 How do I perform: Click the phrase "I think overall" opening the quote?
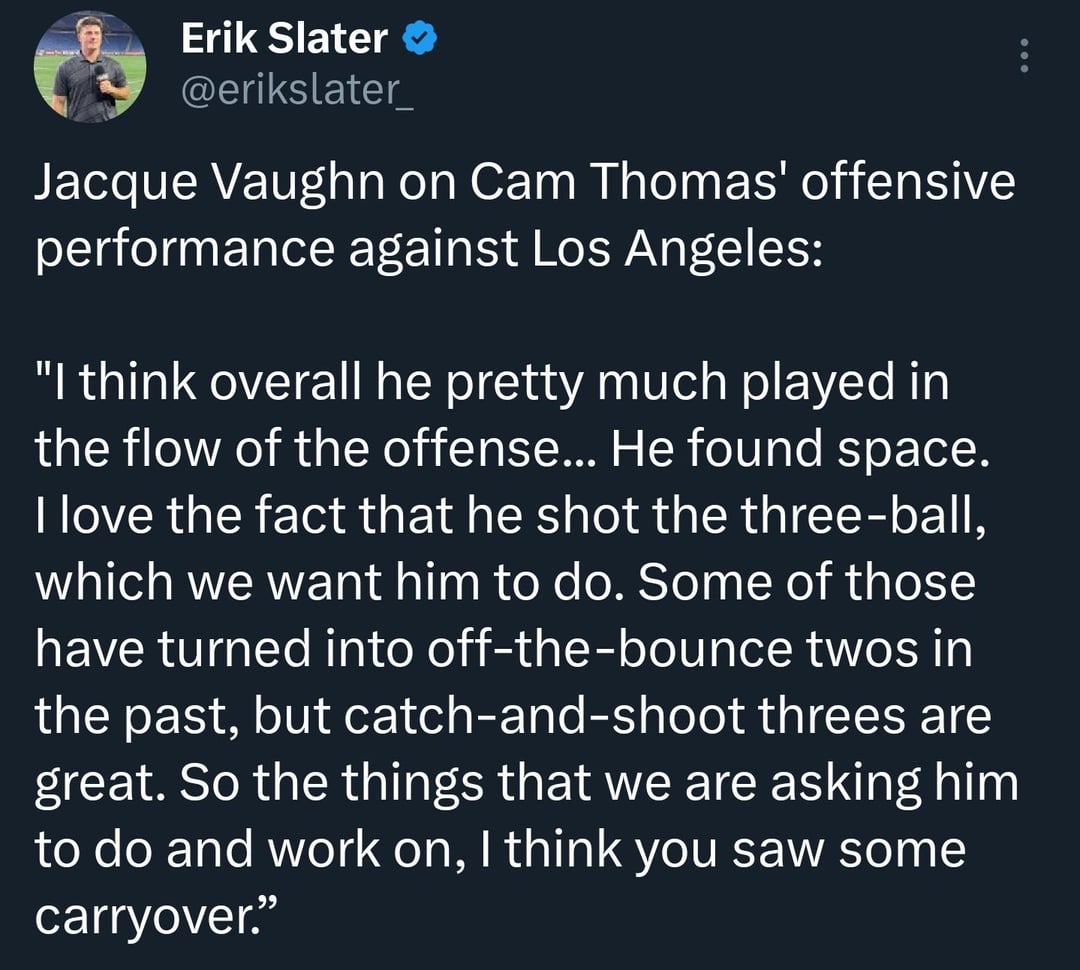[192, 385]
